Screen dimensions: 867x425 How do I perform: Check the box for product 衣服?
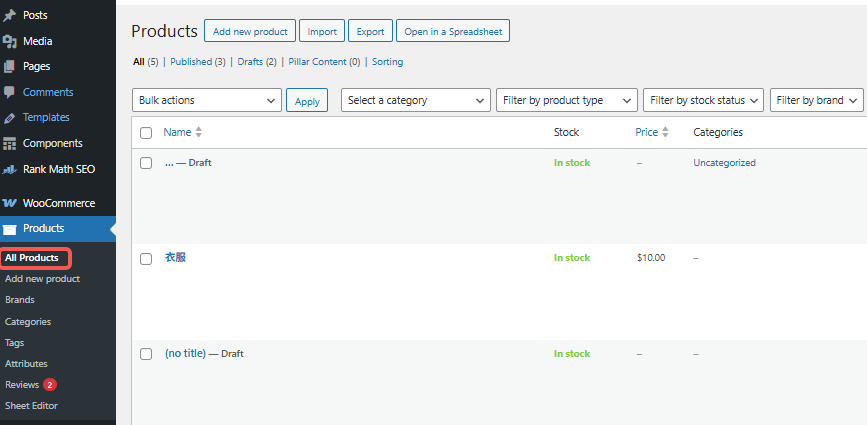(x=146, y=258)
